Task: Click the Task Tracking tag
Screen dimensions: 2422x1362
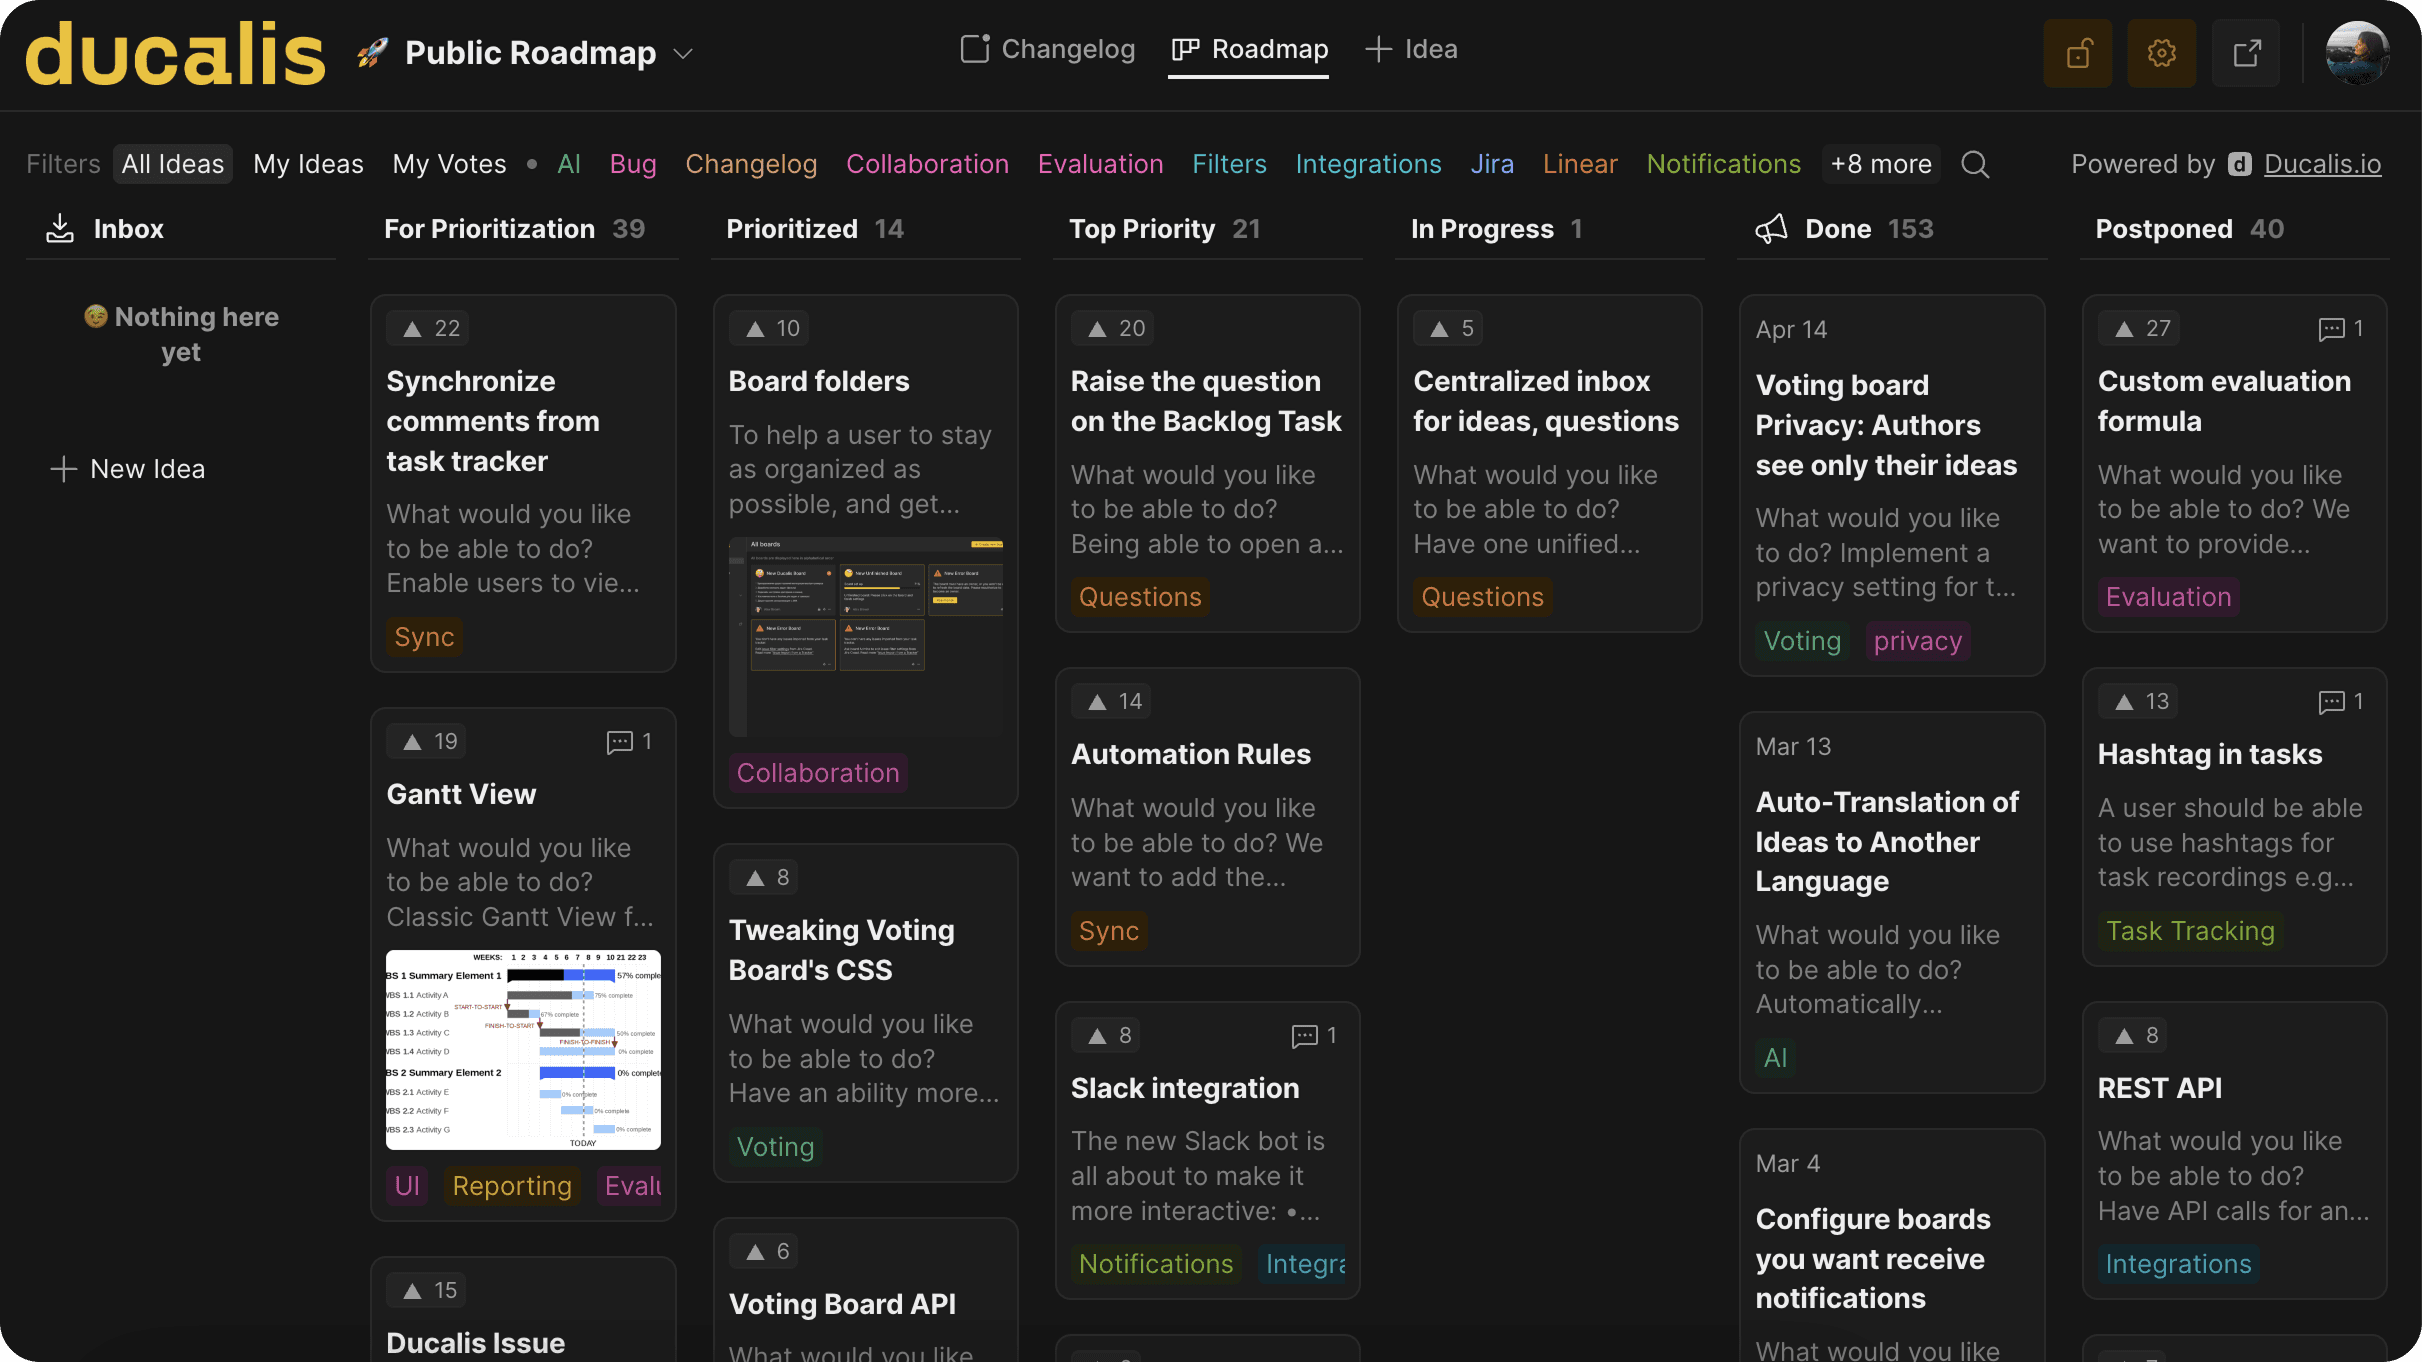Action: point(2190,931)
